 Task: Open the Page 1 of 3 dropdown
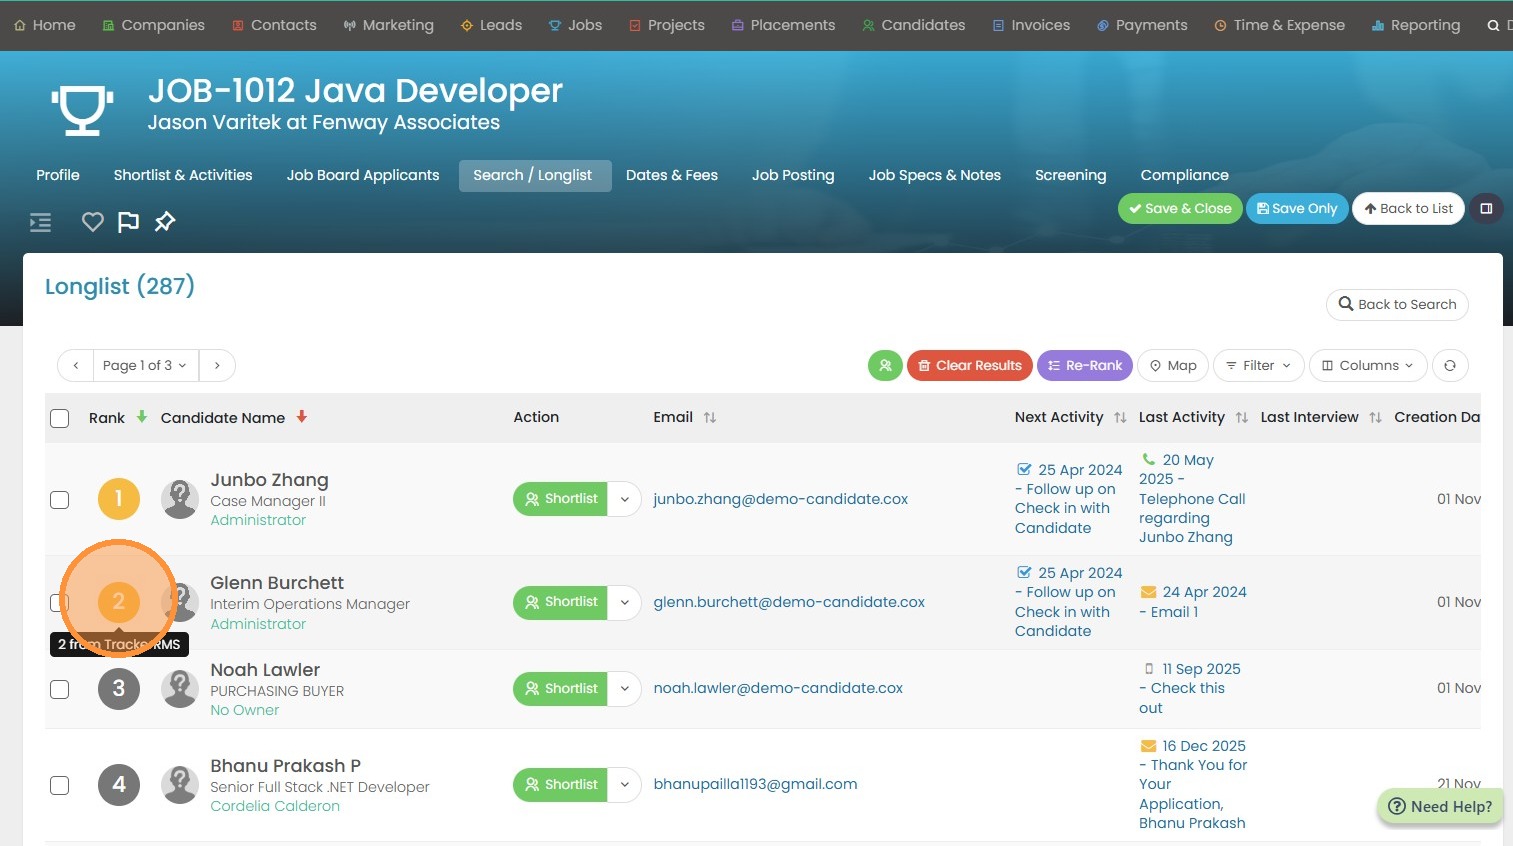[145, 366]
